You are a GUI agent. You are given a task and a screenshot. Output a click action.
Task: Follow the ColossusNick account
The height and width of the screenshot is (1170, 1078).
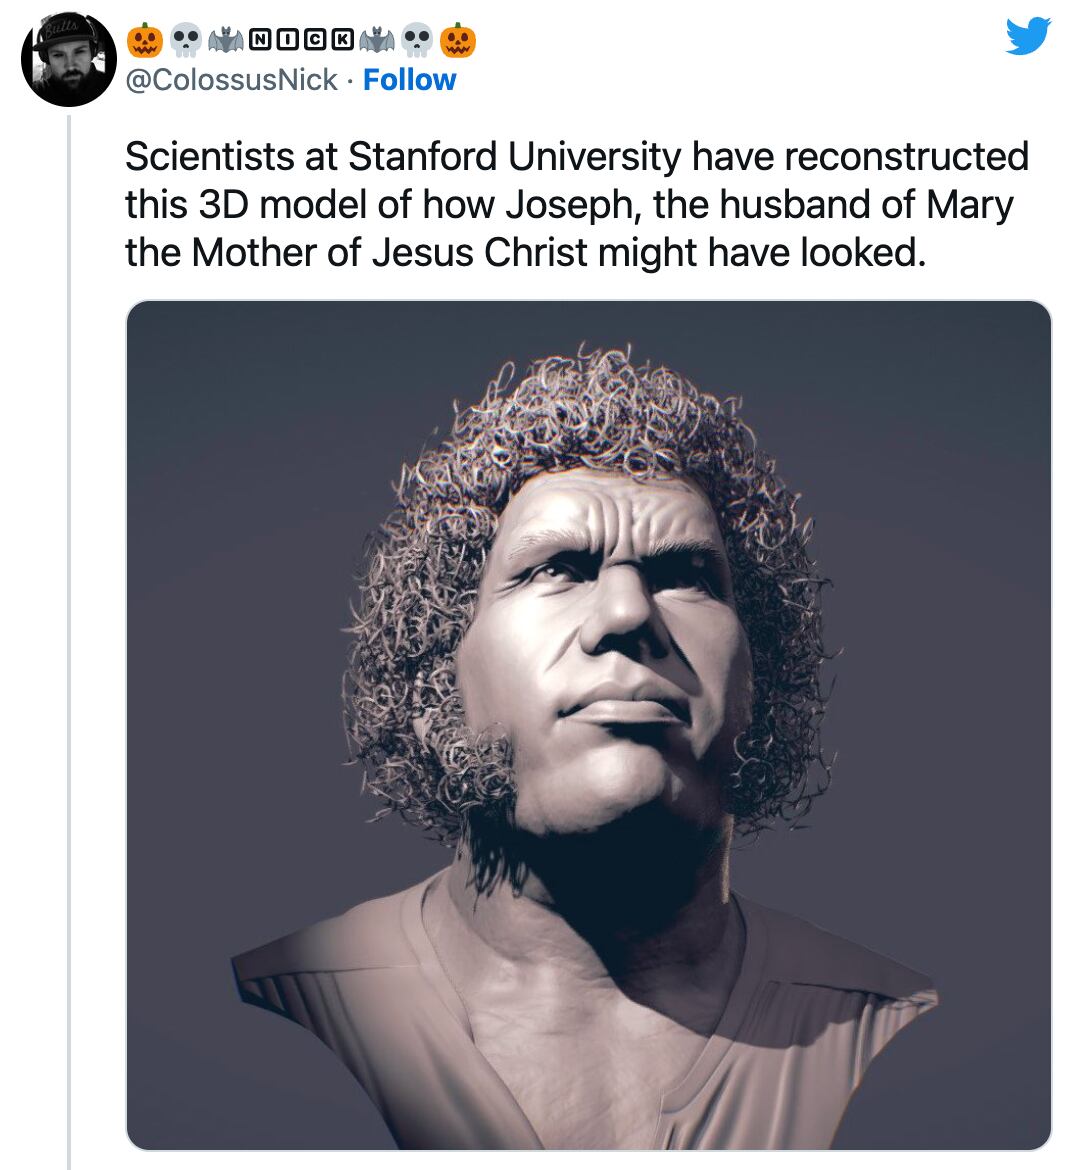pyautogui.click(x=409, y=80)
